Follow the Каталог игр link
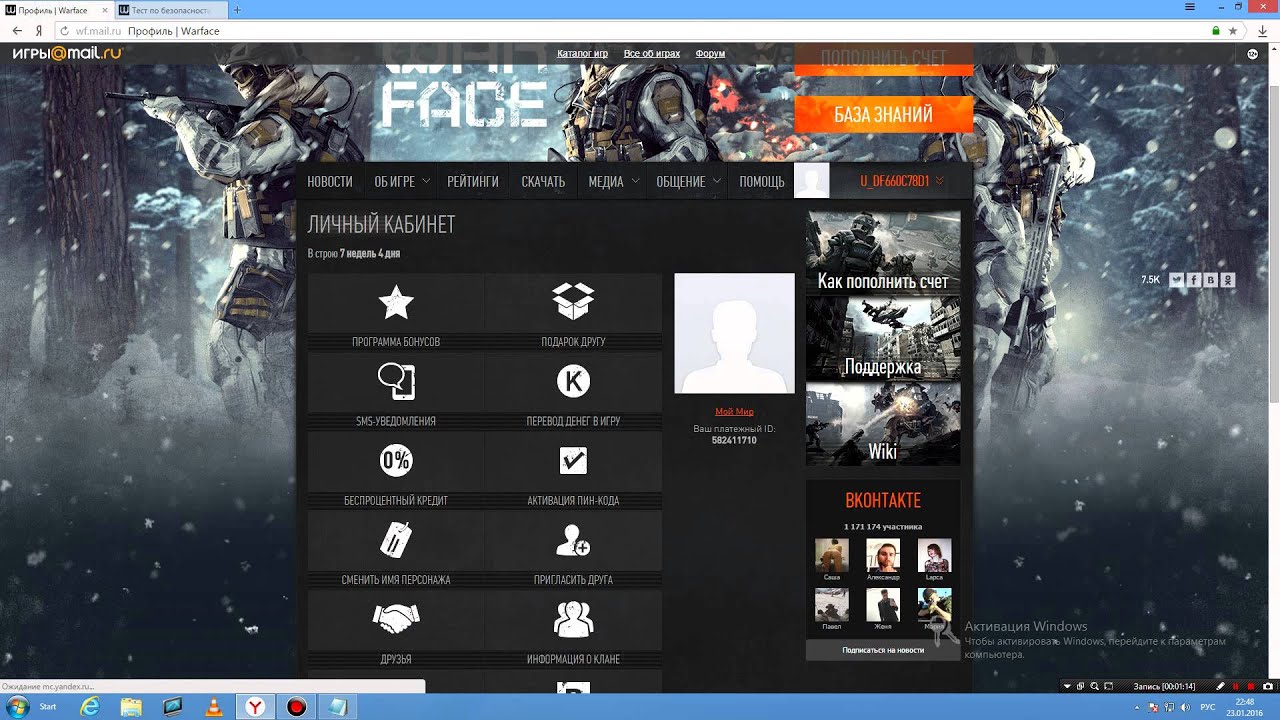The image size is (1280, 720). click(582, 53)
